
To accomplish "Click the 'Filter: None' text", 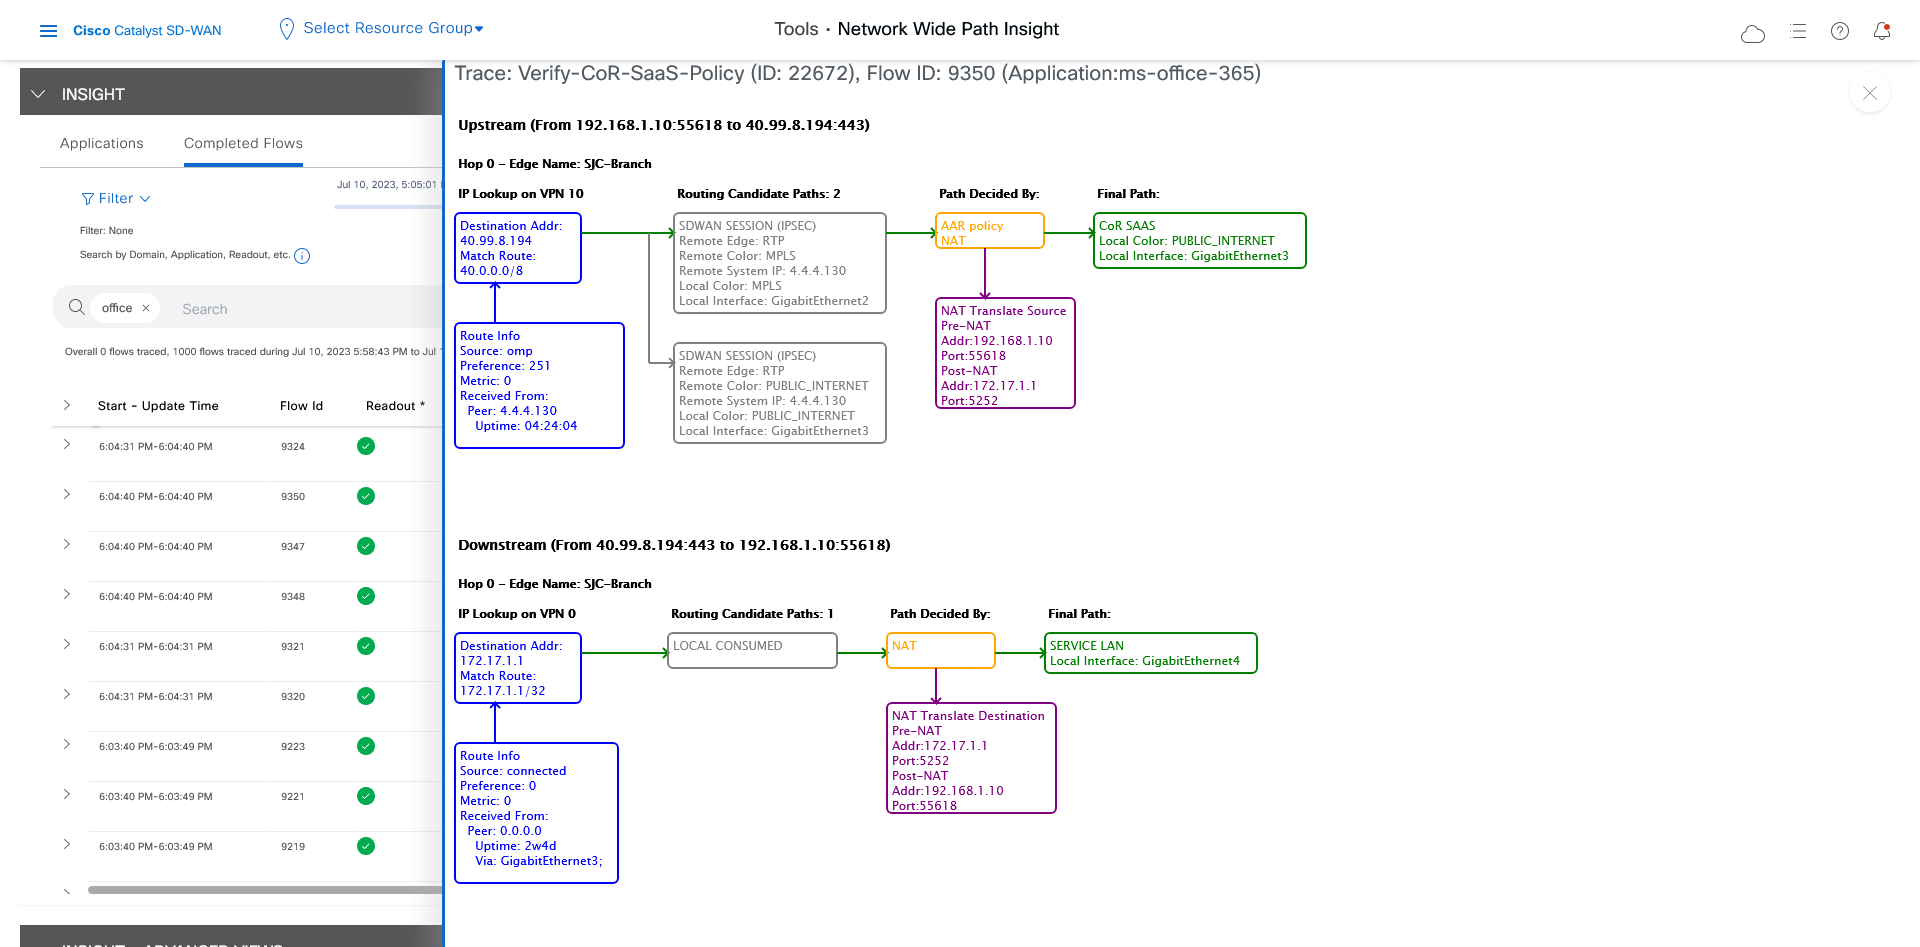I will coord(106,231).
